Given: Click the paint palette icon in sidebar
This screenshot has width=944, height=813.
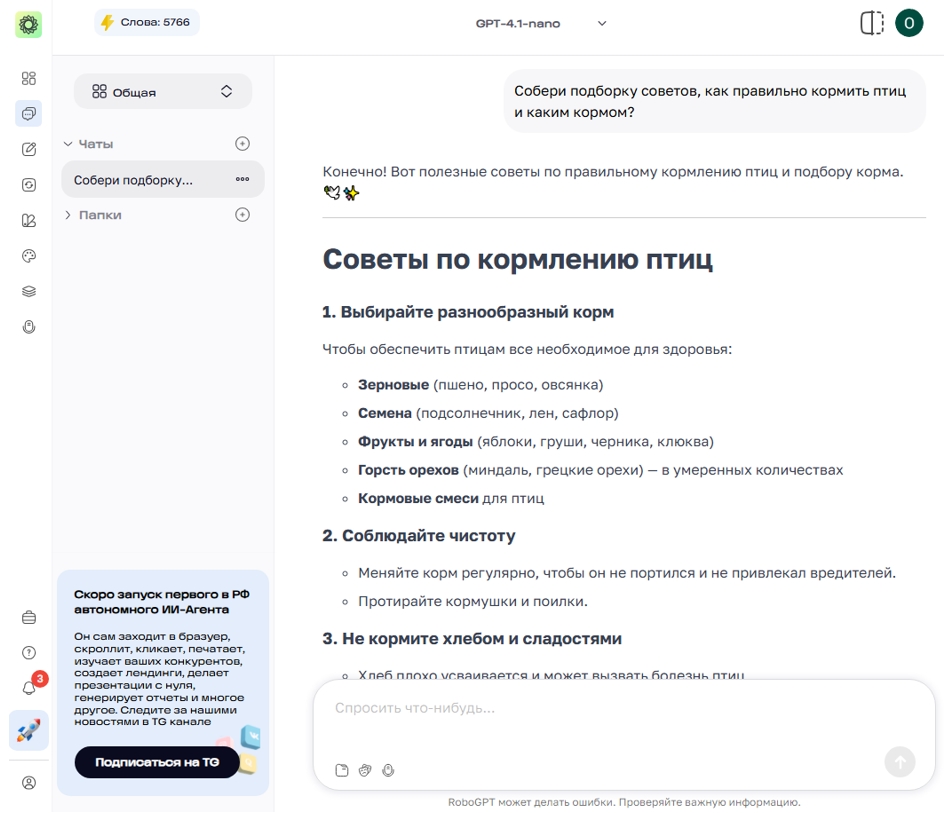Looking at the screenshot, I should (28, 256).
